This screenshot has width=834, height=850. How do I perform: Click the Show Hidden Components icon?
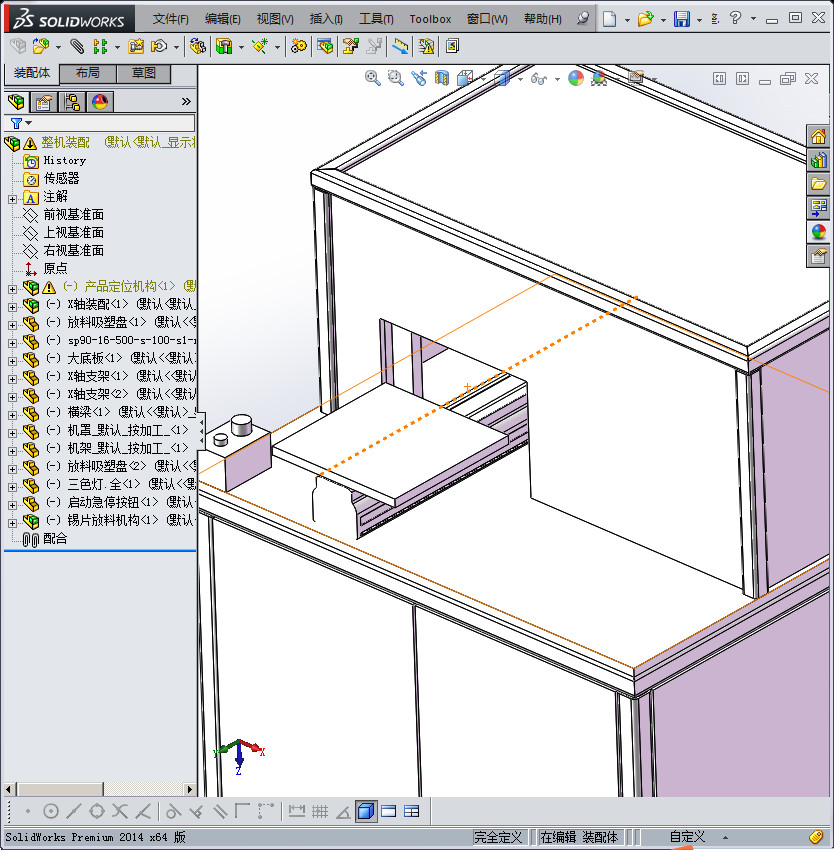198,47
